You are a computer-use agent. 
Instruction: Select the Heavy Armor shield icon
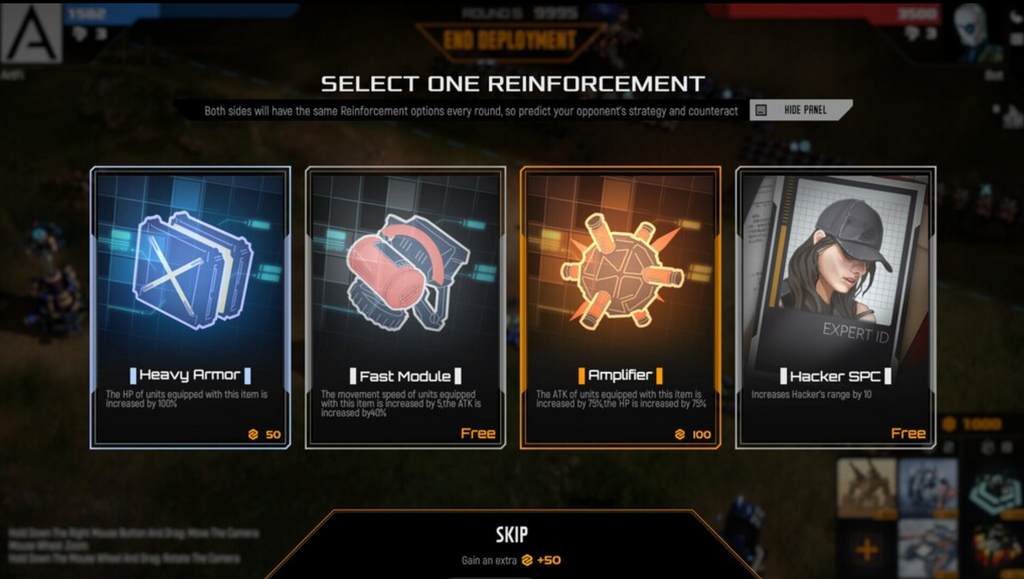[x=192, y=270]
